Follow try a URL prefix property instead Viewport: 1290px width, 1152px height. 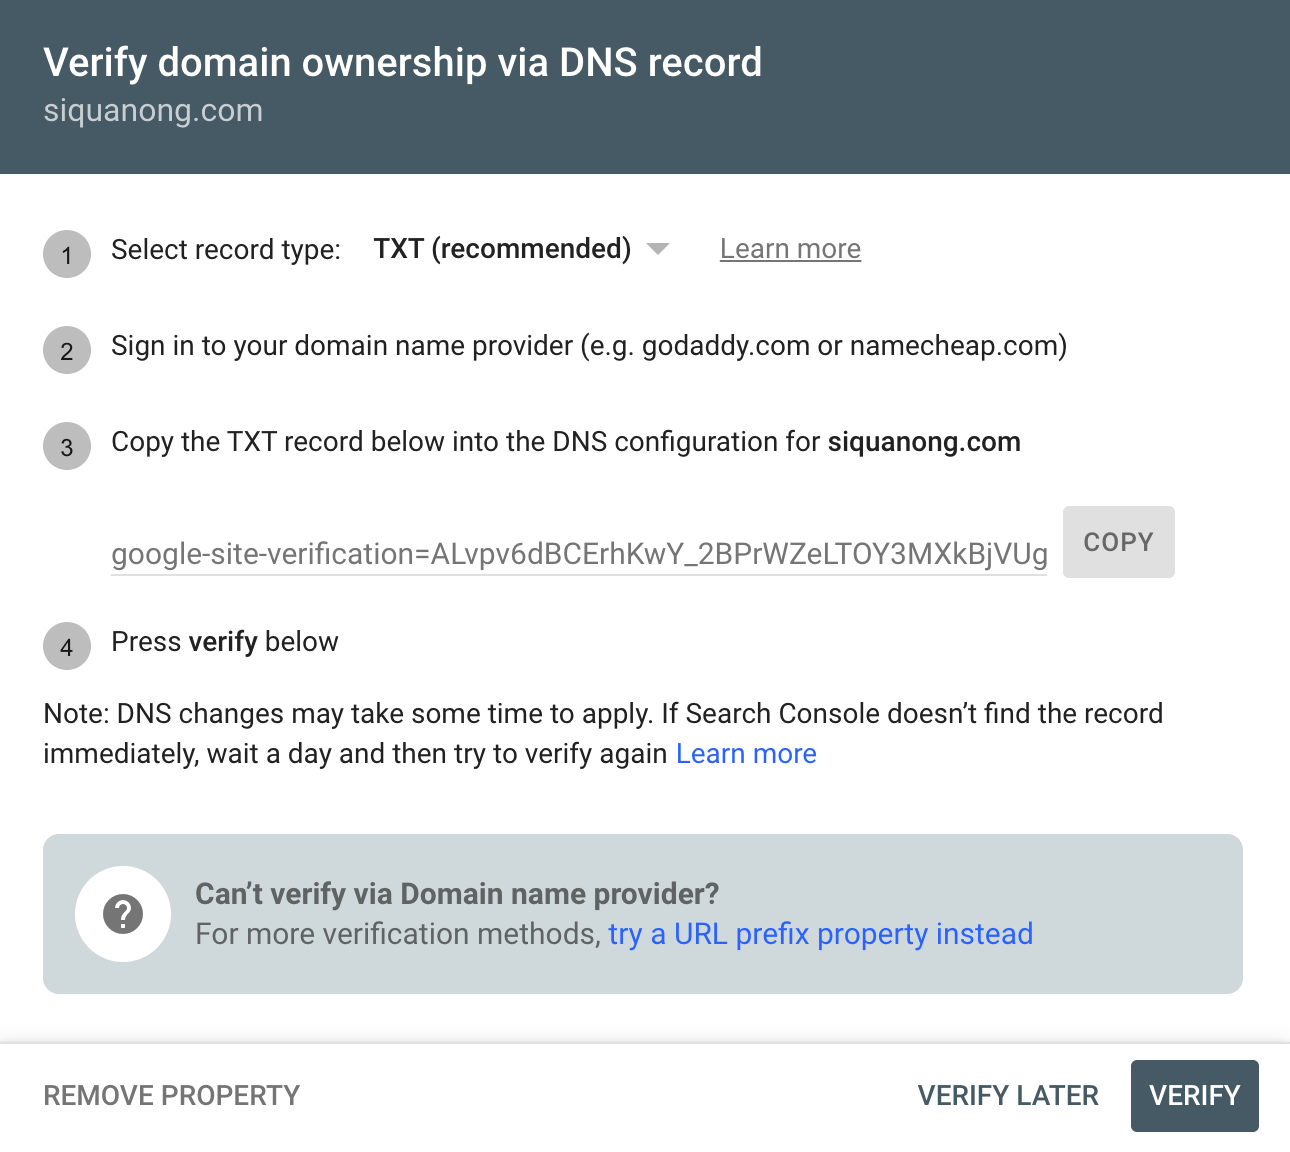(x=820, y=934)
